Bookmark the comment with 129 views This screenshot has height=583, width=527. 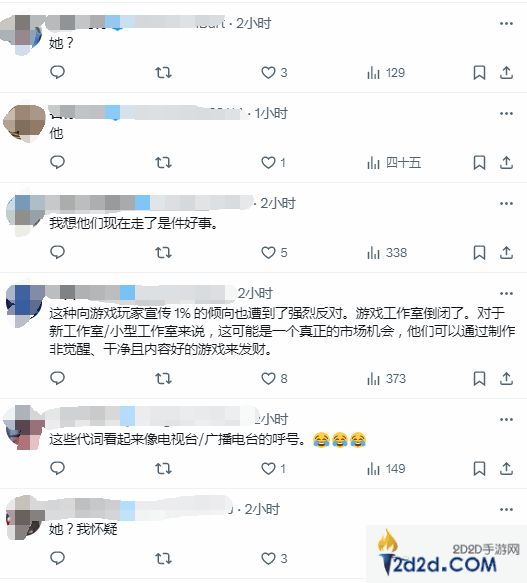click(479, 73)
